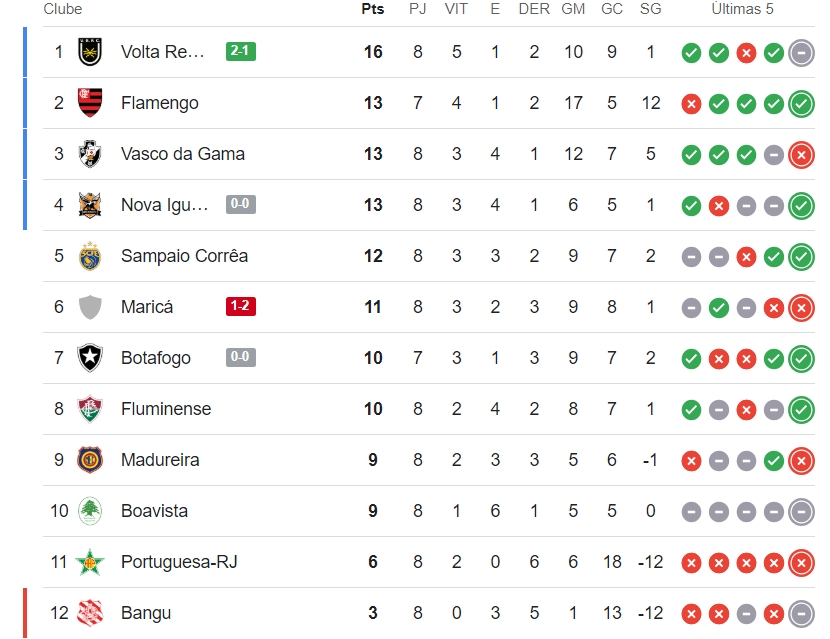830x639 pixels.
Task: Open Volta Redonda's live 2-1 score badge
Action: click(241, 51)
